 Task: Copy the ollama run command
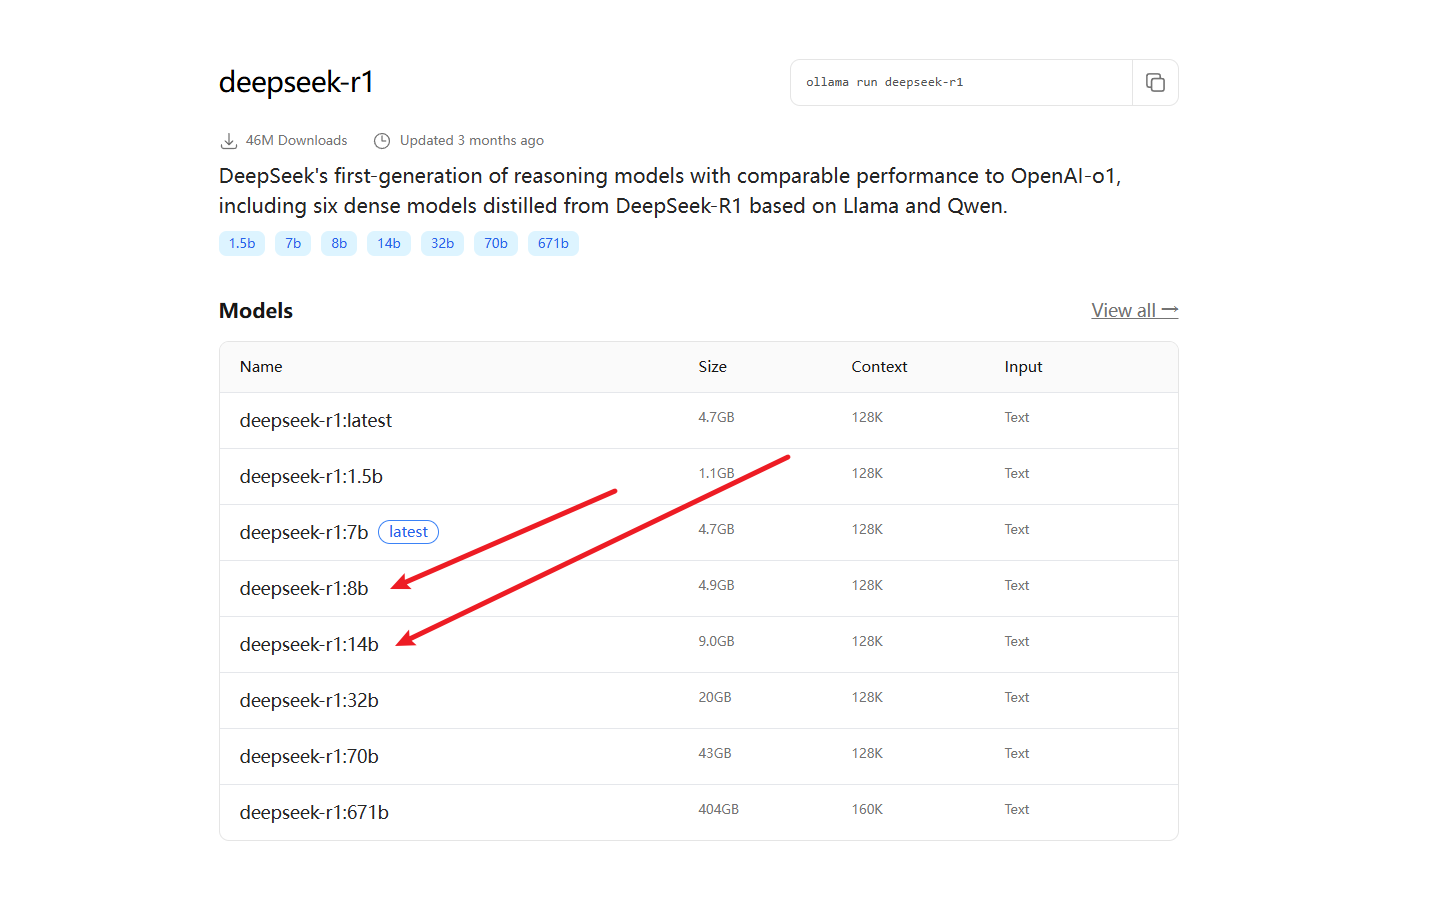point(1155,82)
